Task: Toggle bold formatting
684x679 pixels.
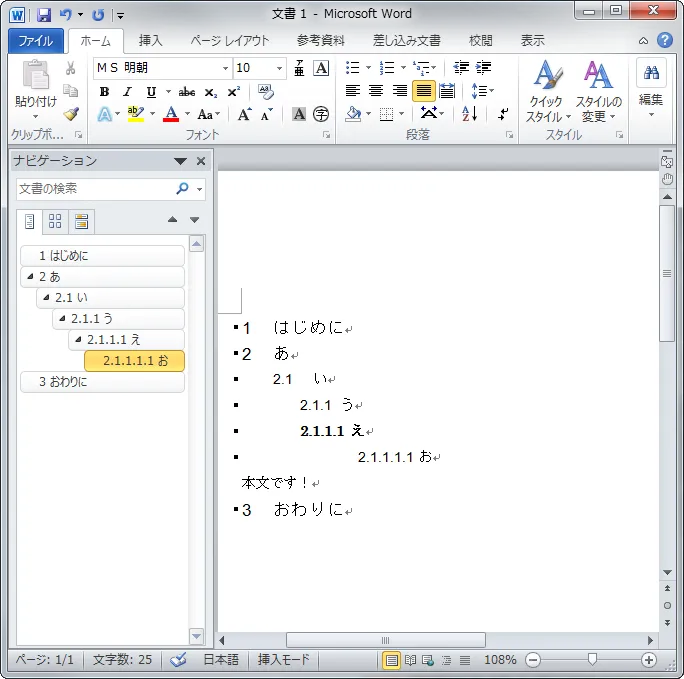Action: pos(104,92)
